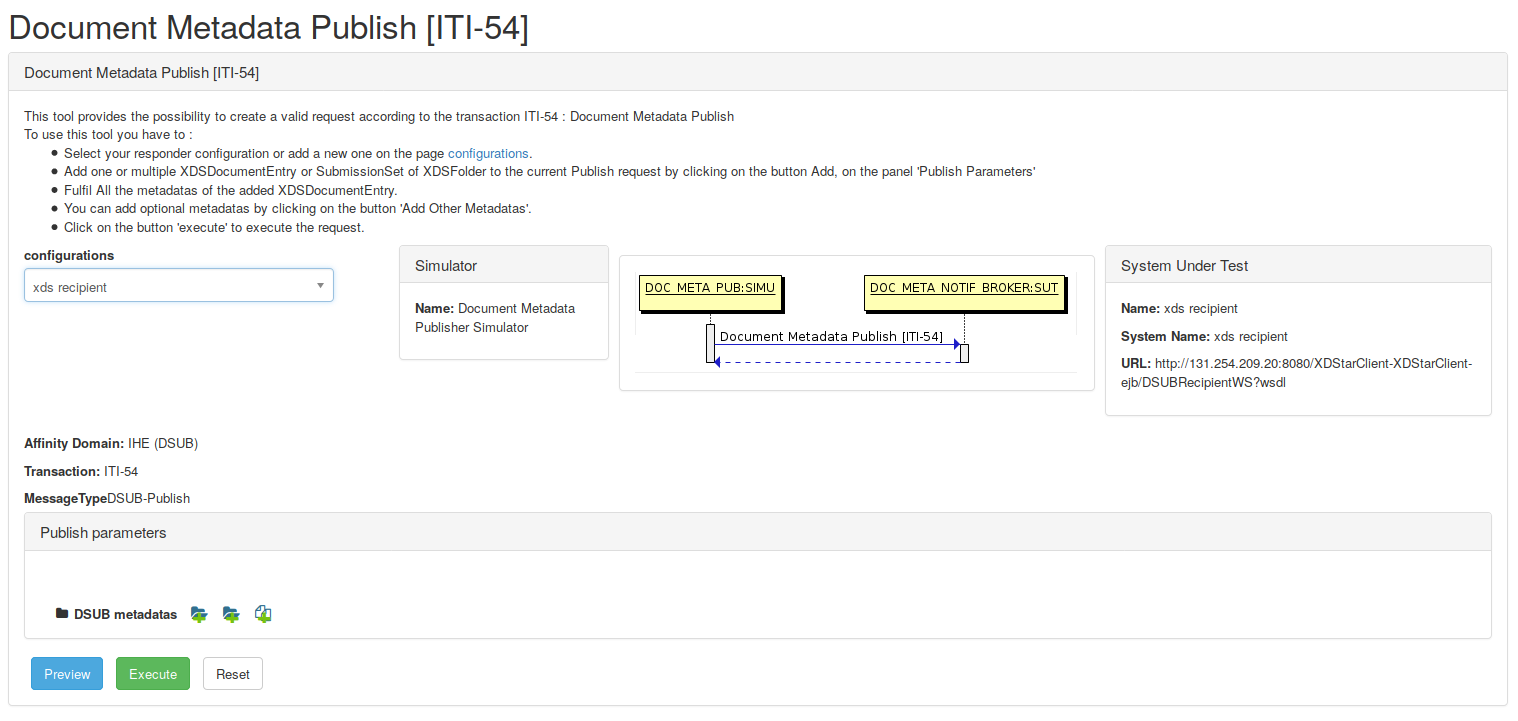Click the Simulator panel heading
This screenshot has width=1518, height=721.
pyautogui.click(x=446, y=266)
